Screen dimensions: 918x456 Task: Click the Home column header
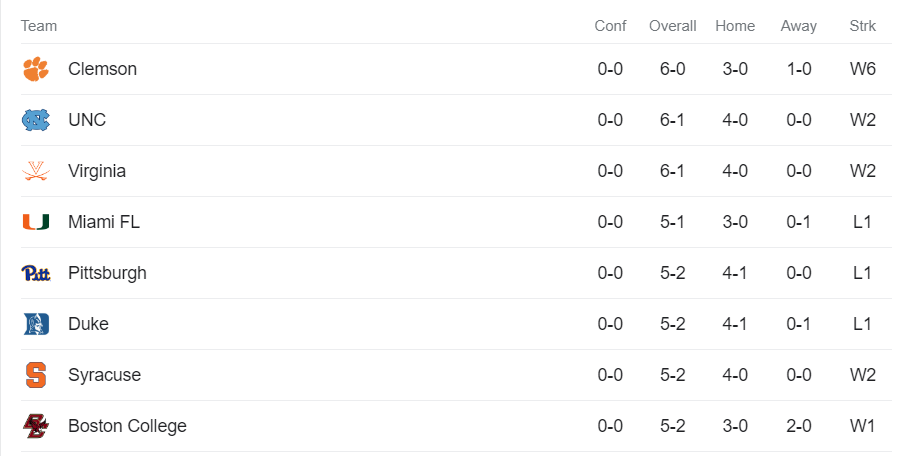point(735,26)
